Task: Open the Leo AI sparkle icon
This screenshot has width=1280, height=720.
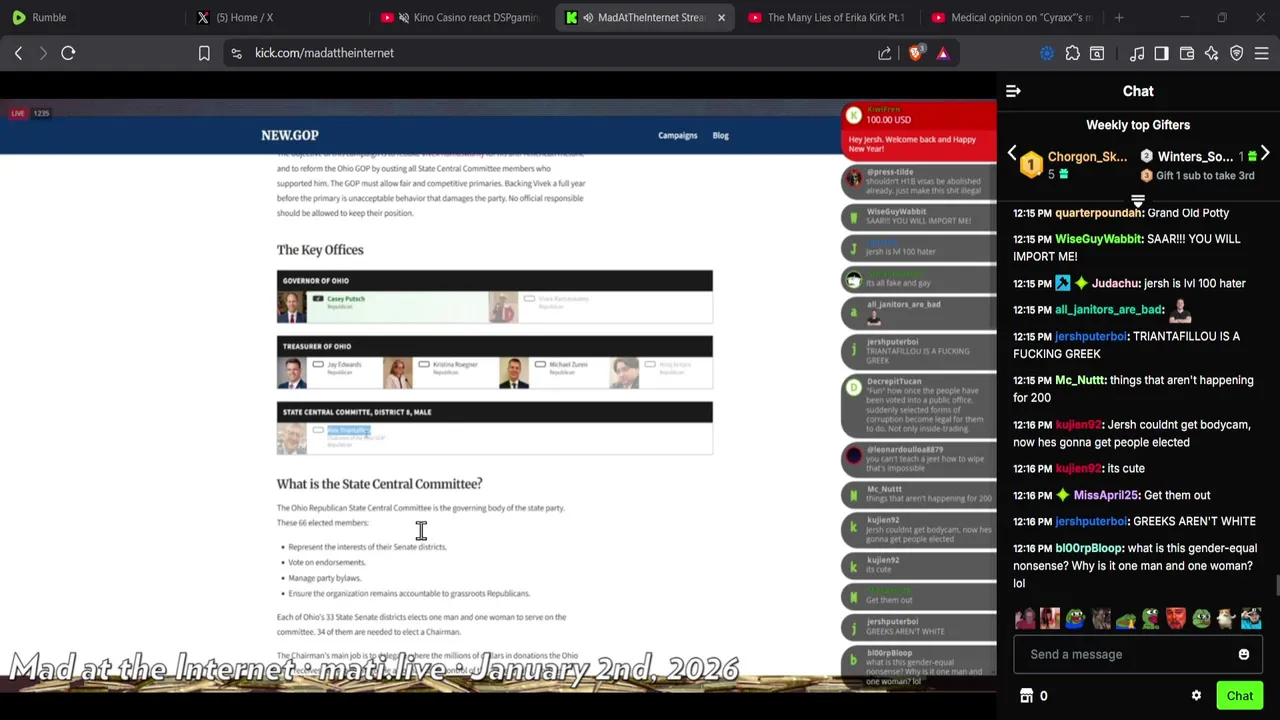Action: coord(1212,53)
